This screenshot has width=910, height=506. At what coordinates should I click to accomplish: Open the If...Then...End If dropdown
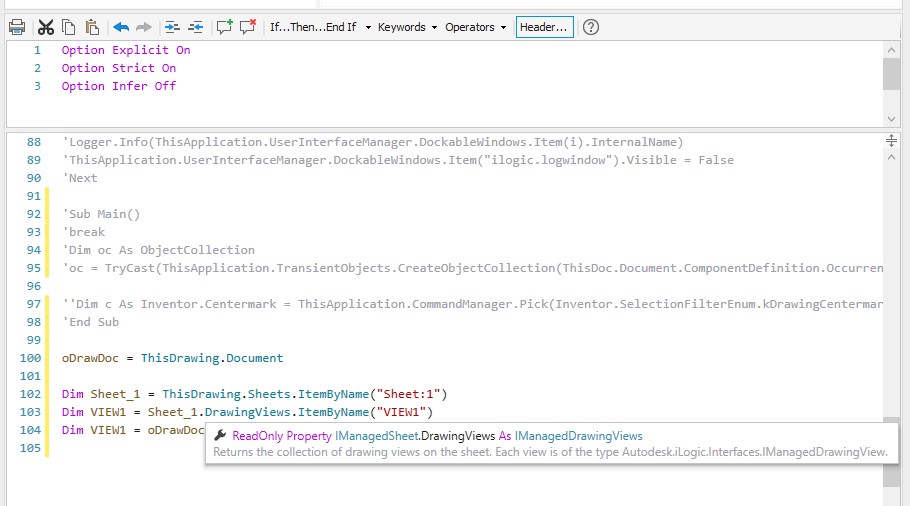coord(320,27)
